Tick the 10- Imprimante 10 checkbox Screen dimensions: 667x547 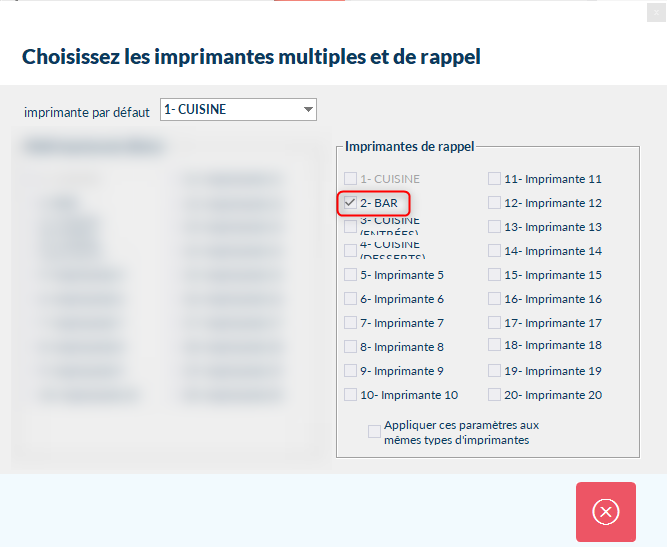pos(350,395)
